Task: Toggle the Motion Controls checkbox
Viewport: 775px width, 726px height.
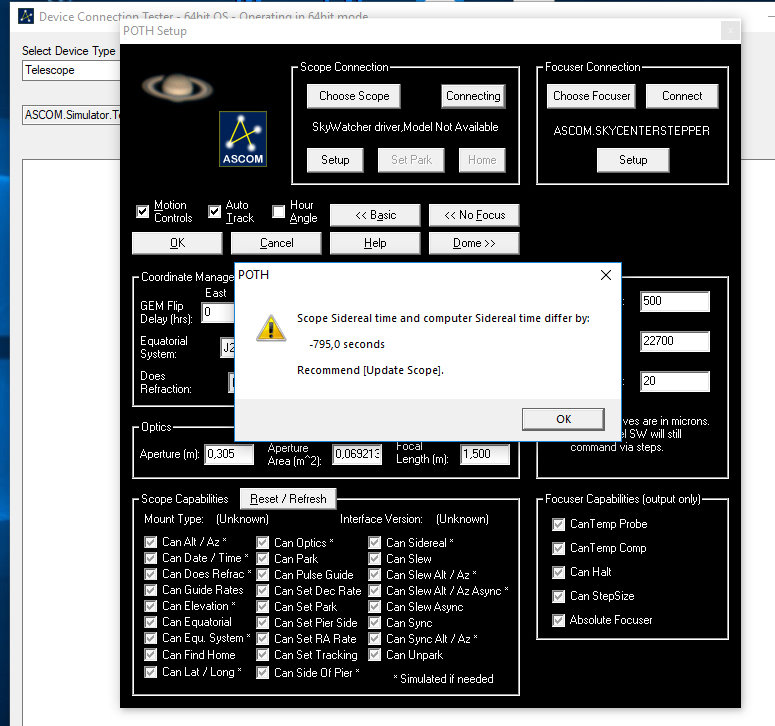Action: (x=142, y=212)
